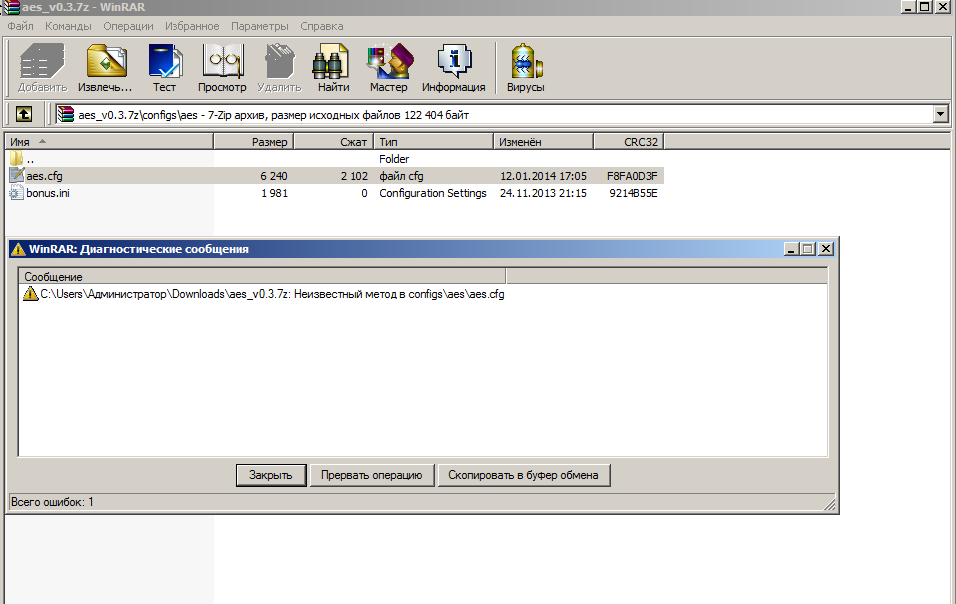The image size is (956, 604).
Task: Click the dialog resize grip corner
Action: [829, 503]
